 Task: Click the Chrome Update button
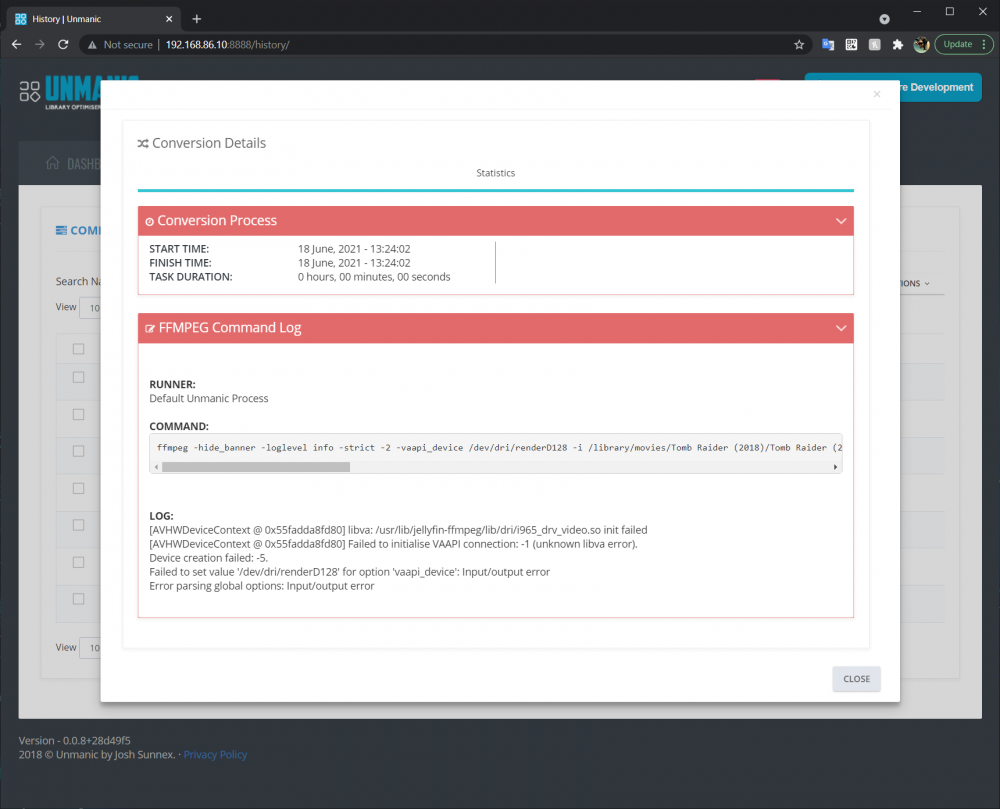pos(957,44)
